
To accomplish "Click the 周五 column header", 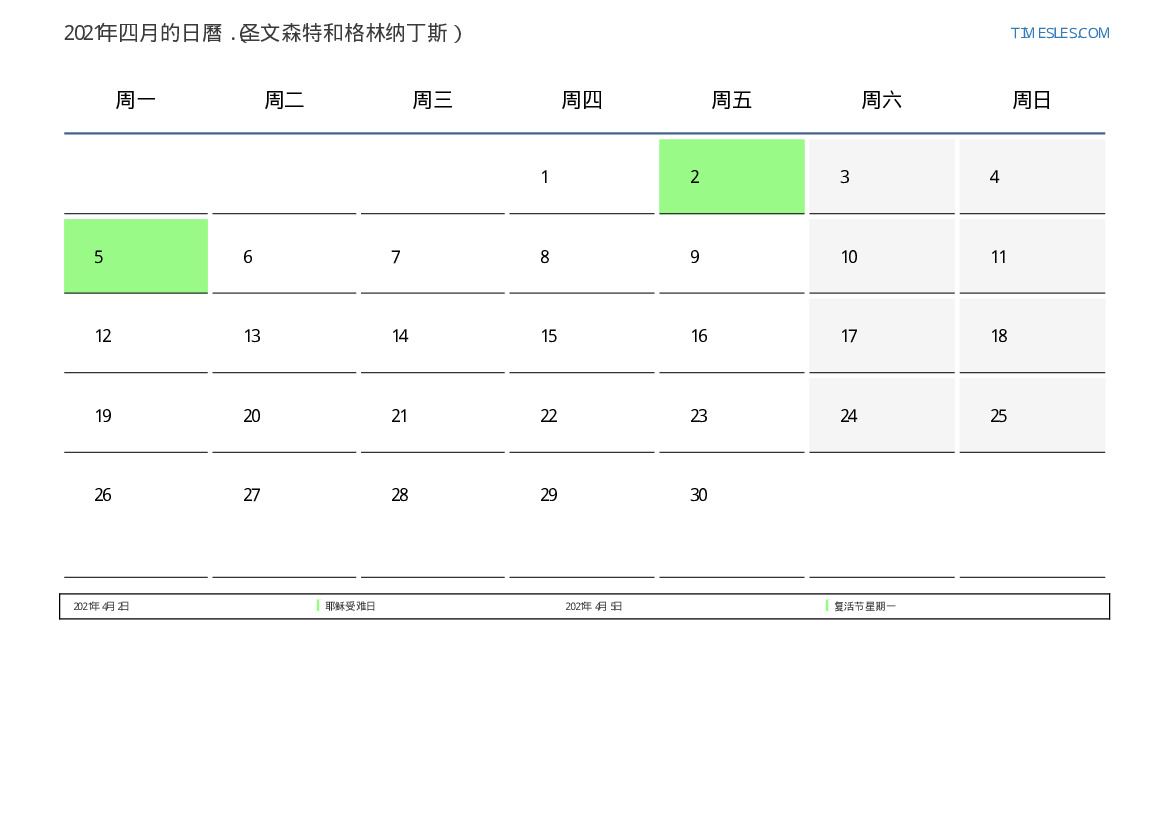I will pyautogui.click(x=731, y=100).
